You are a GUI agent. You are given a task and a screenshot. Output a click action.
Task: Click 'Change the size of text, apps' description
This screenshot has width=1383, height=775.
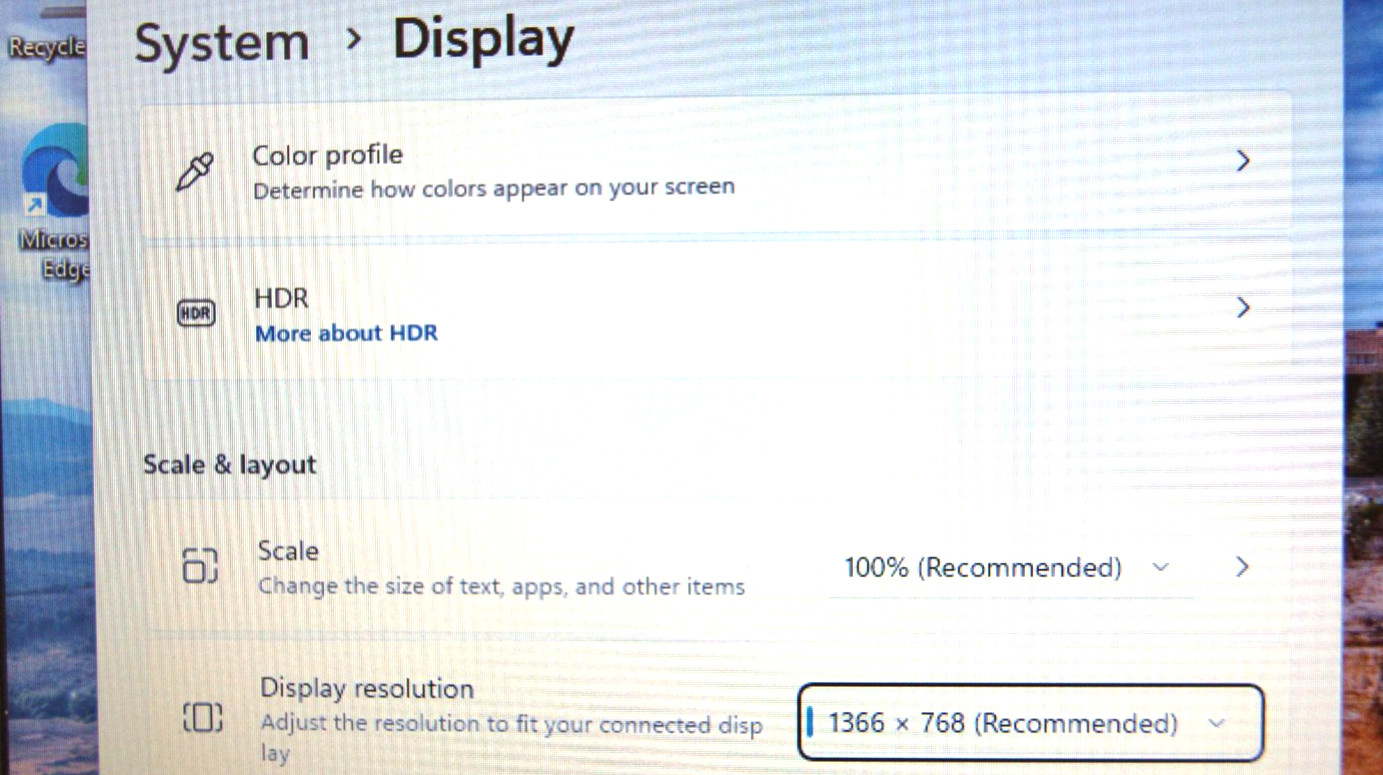[501, 586]
